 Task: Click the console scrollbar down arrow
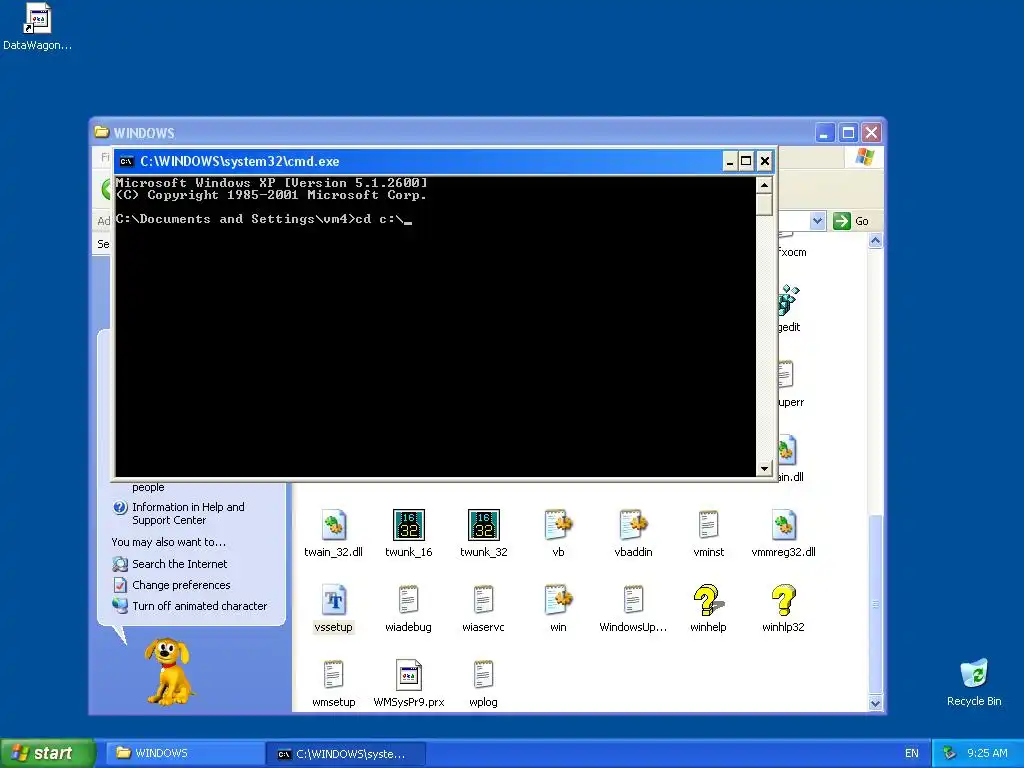(x=764, y=468)
